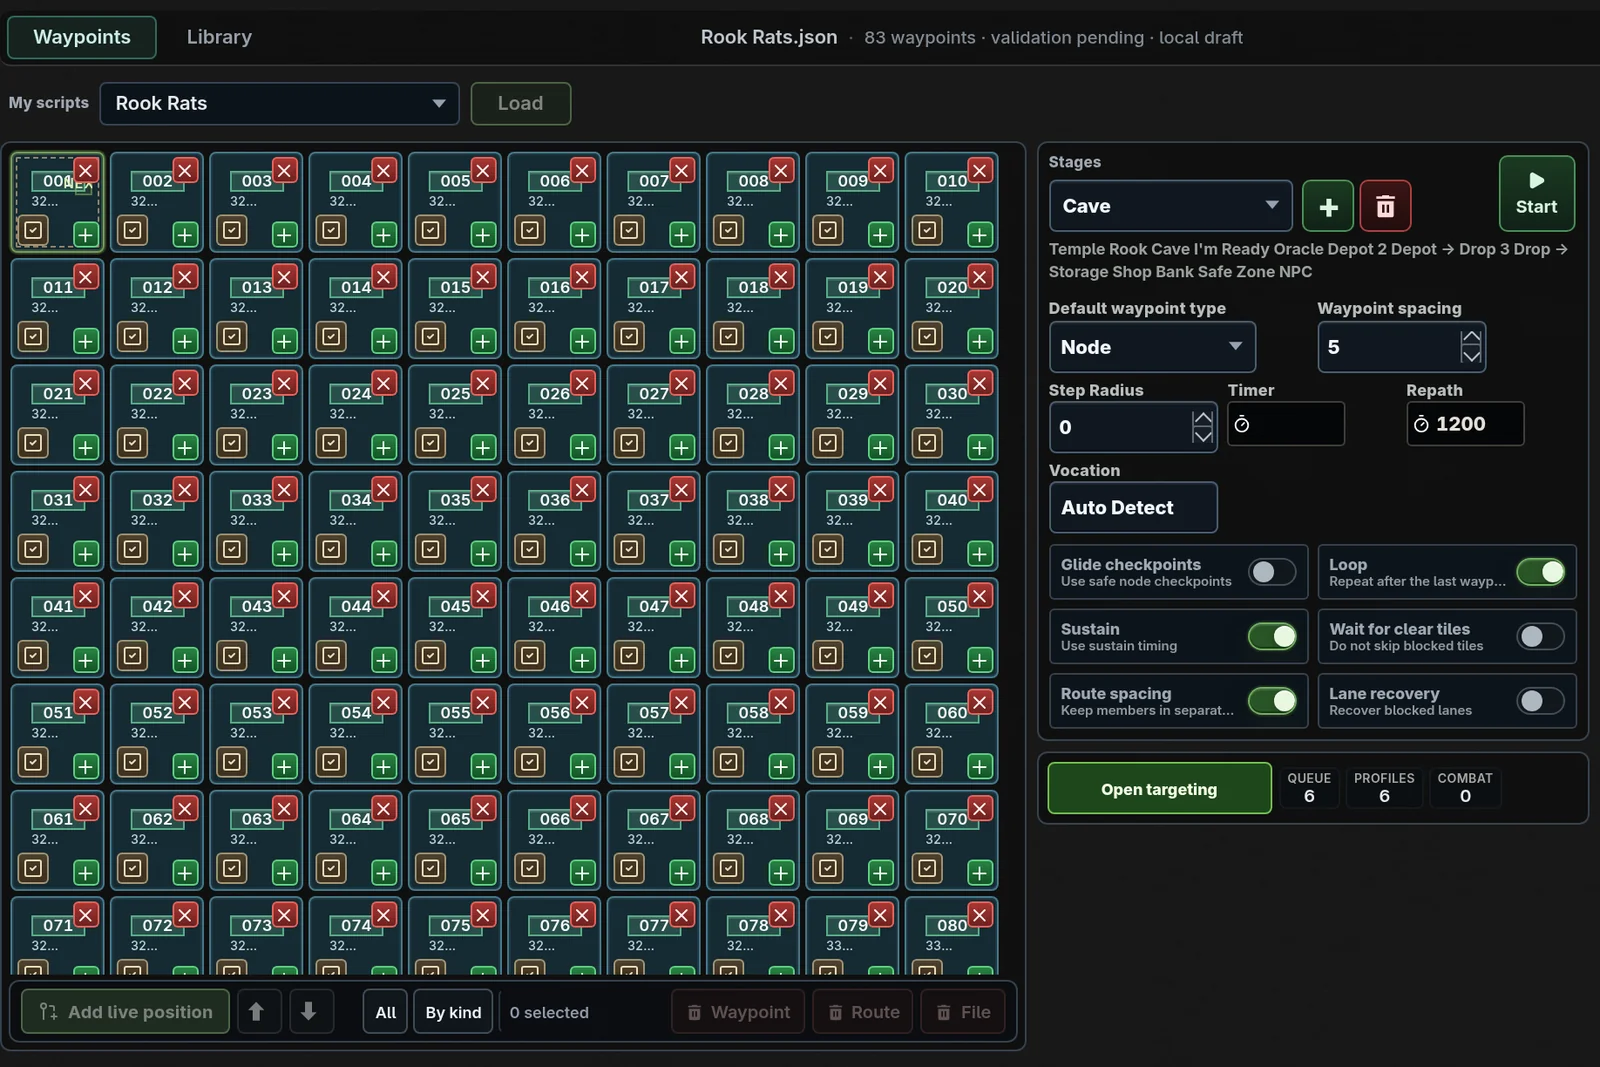Image resolution: width=1600 pixels, height=1067 pixels.
Task: Enable the Lane recovery switch
Action: pyautogui.click(x=1541, y=701)
